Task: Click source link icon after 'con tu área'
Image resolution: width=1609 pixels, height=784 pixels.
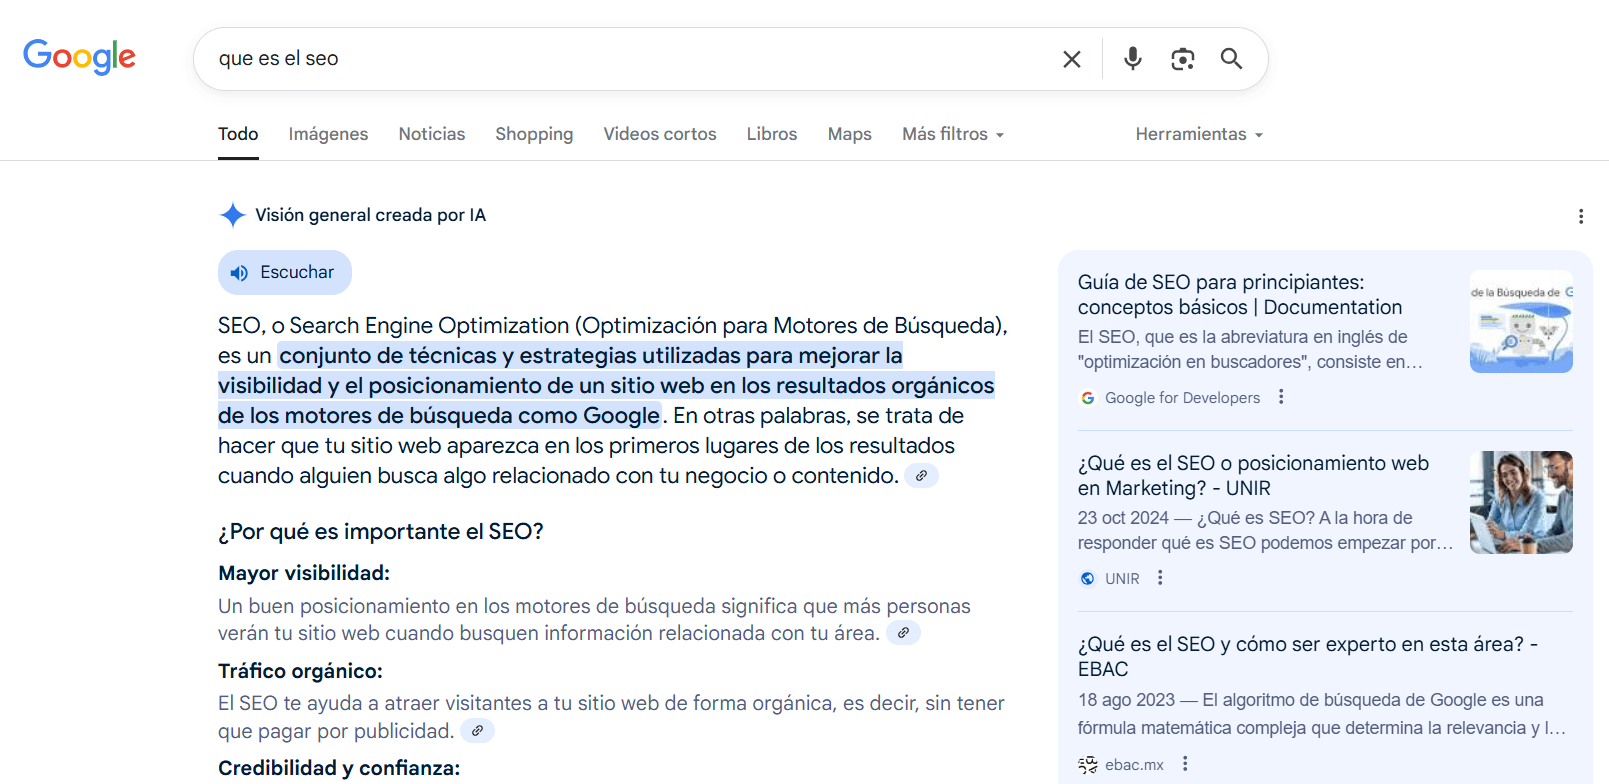Action: point(903,633)
